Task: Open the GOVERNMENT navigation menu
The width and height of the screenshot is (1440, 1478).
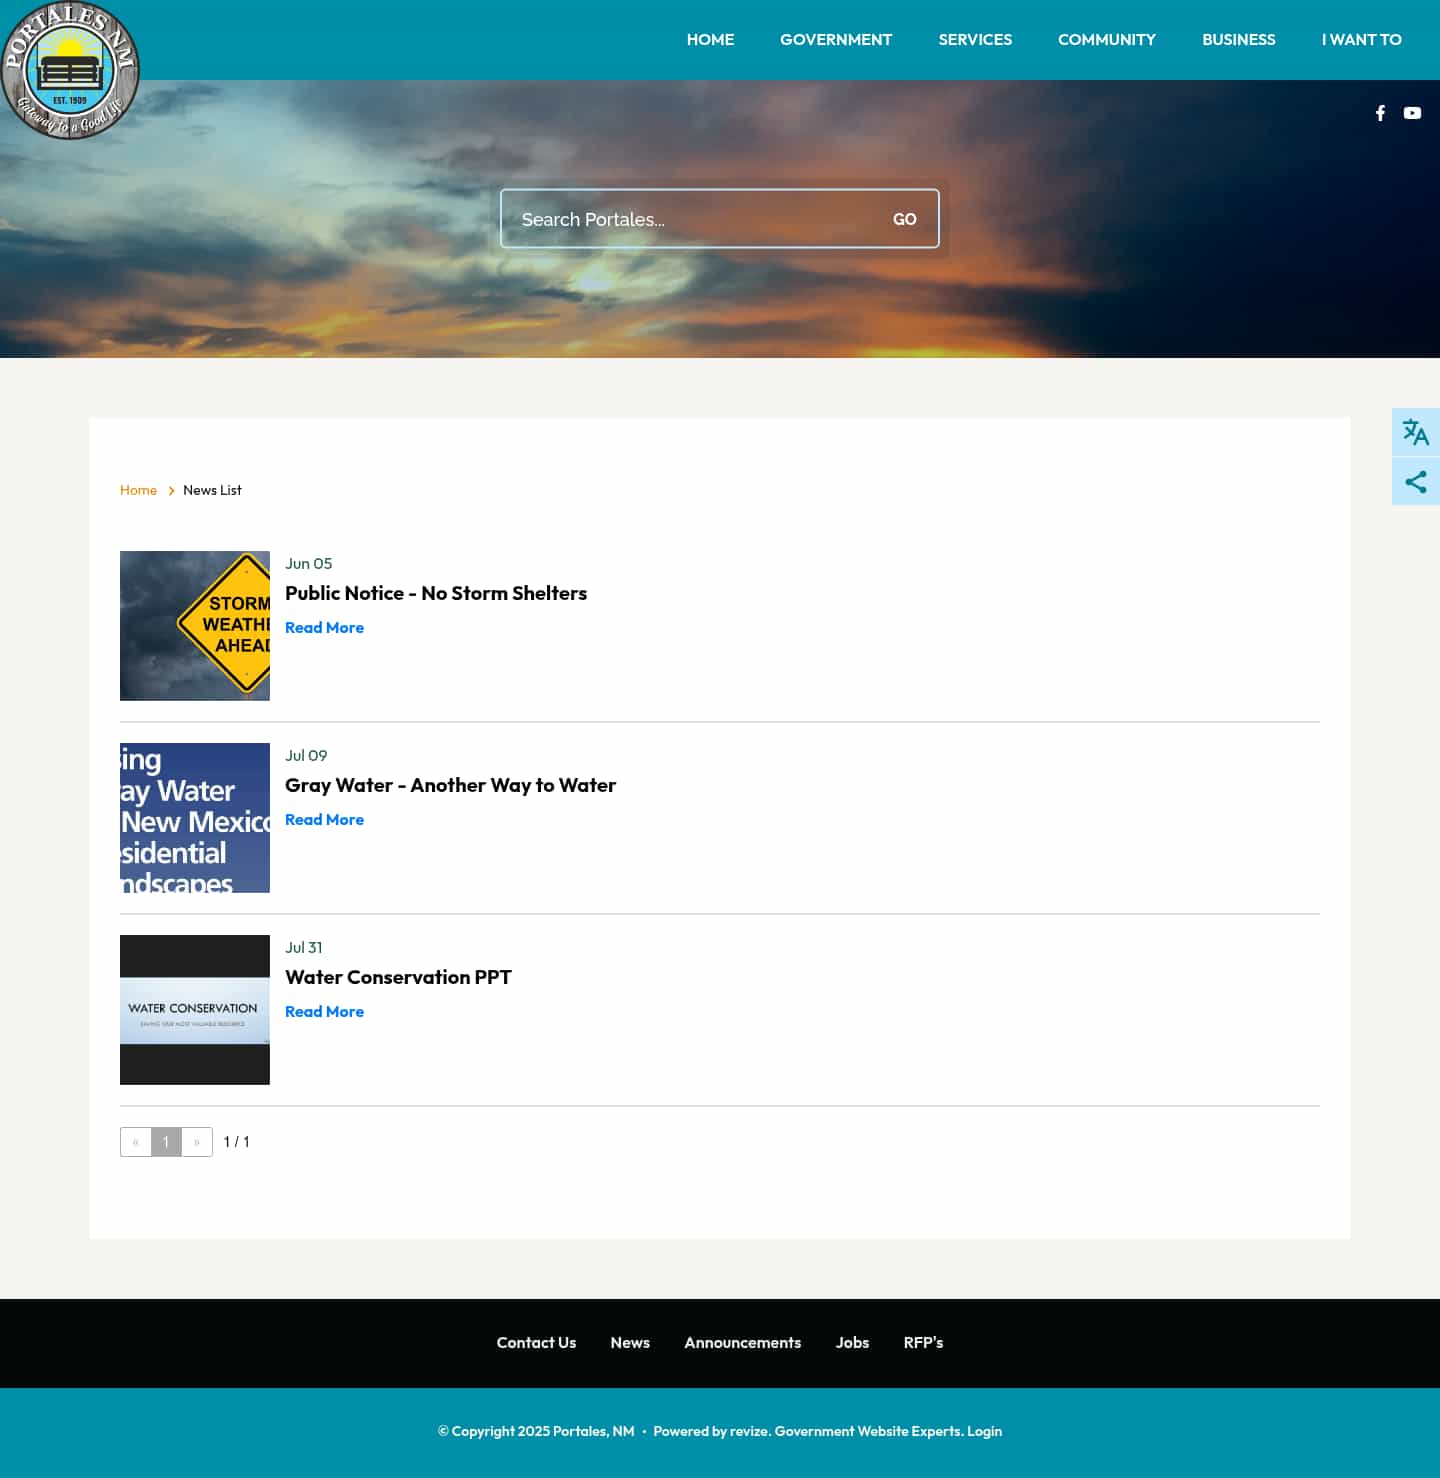Action: (836, 40)
